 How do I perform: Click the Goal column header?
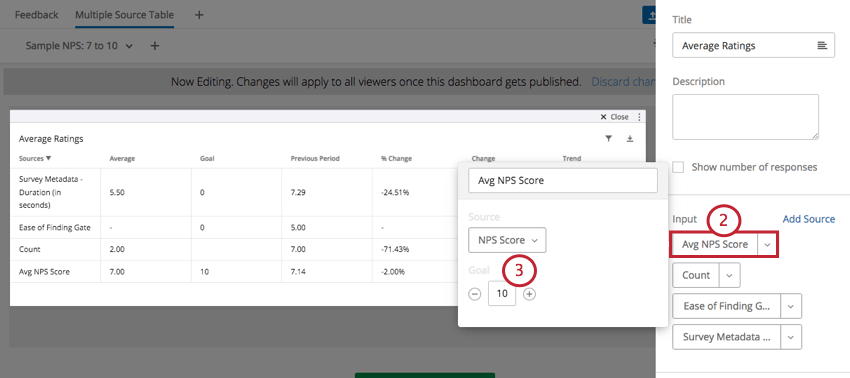point(207,159)
